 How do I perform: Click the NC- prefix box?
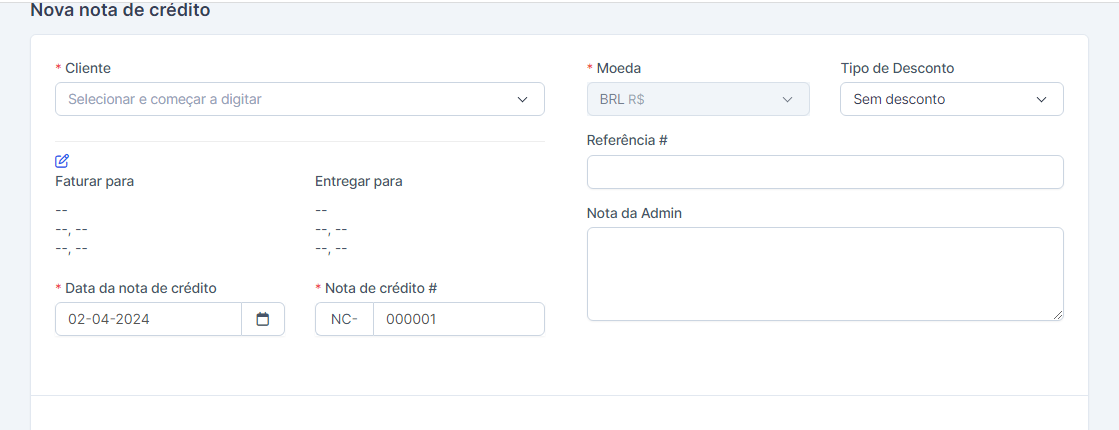tap(344, 319)
